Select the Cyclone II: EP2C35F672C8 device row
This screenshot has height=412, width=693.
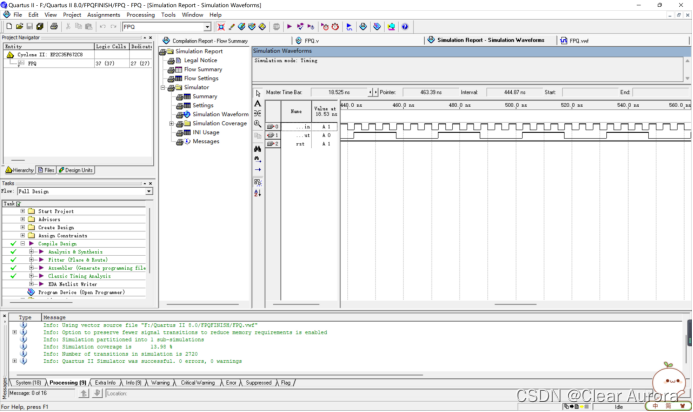pos(50,55)
